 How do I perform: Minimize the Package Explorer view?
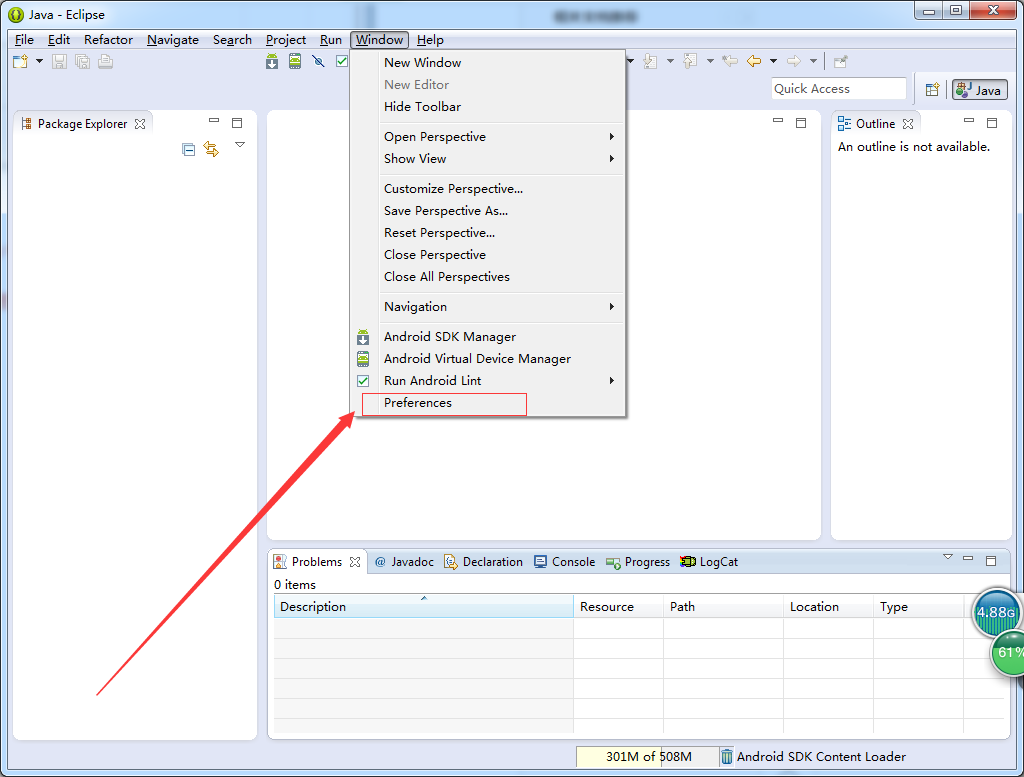(x=214, y=121)
